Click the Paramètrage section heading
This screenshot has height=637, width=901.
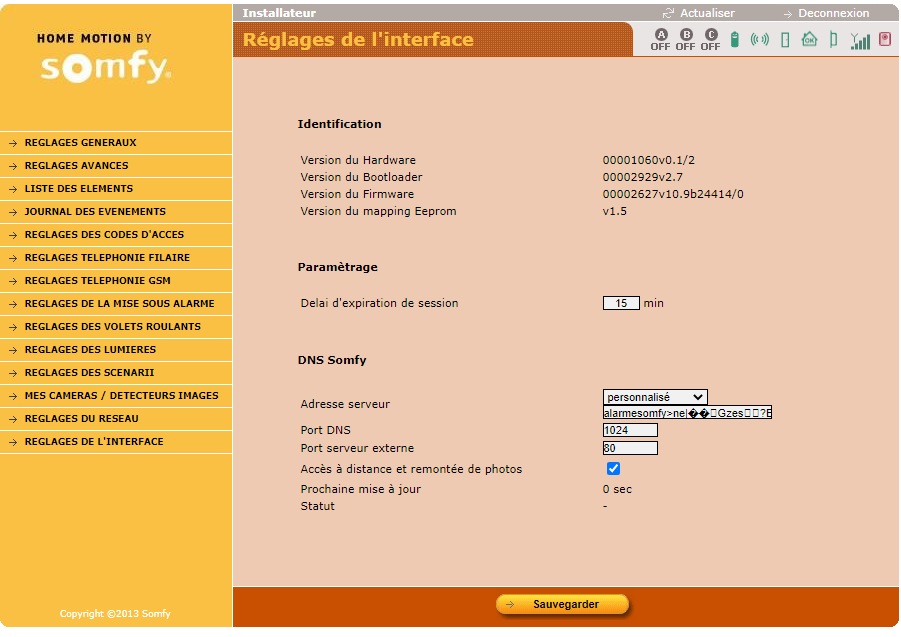(338, 267)
